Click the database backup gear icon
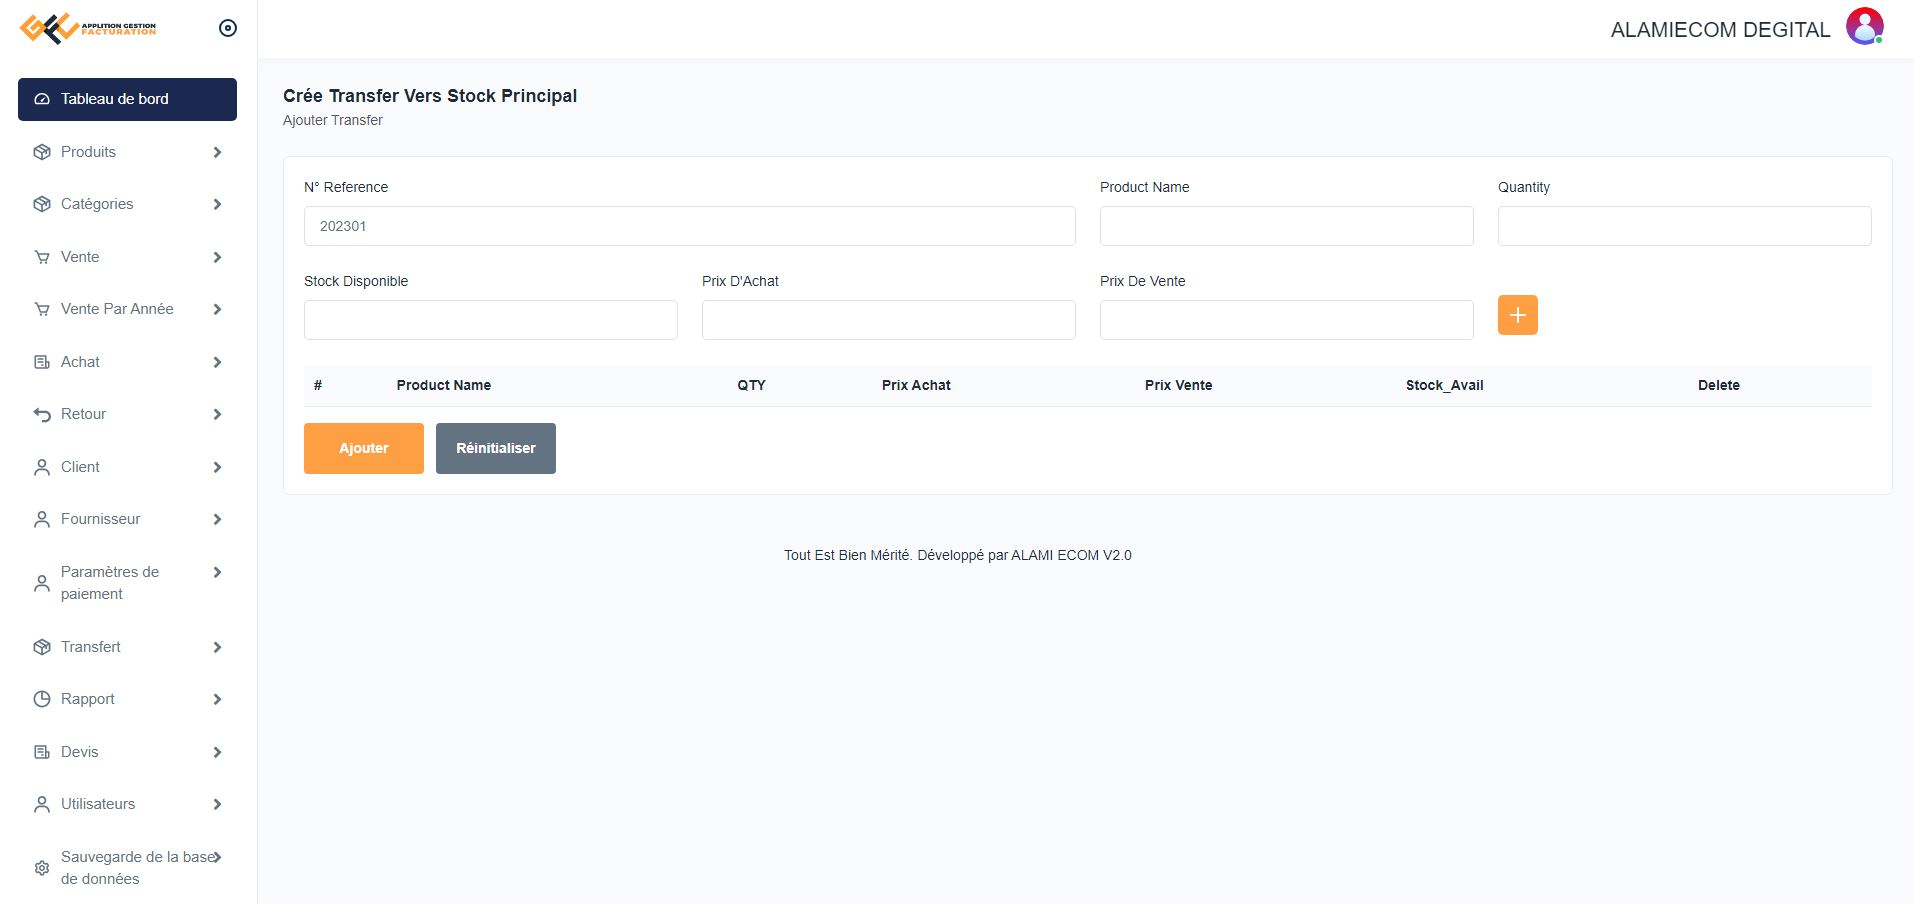 point(42,868)
